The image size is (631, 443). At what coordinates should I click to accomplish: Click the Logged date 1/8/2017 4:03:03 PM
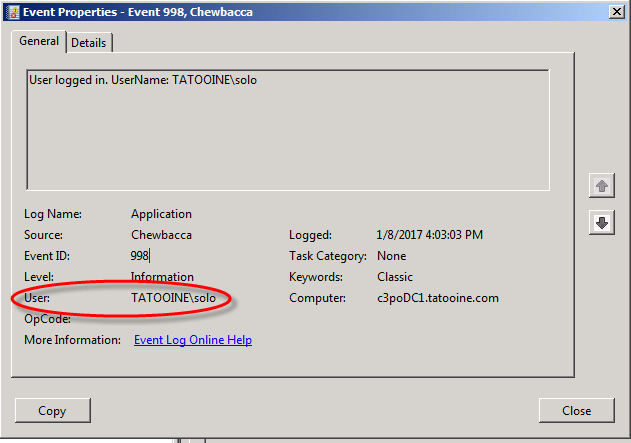pyautogui.click(x=429, y=235)
